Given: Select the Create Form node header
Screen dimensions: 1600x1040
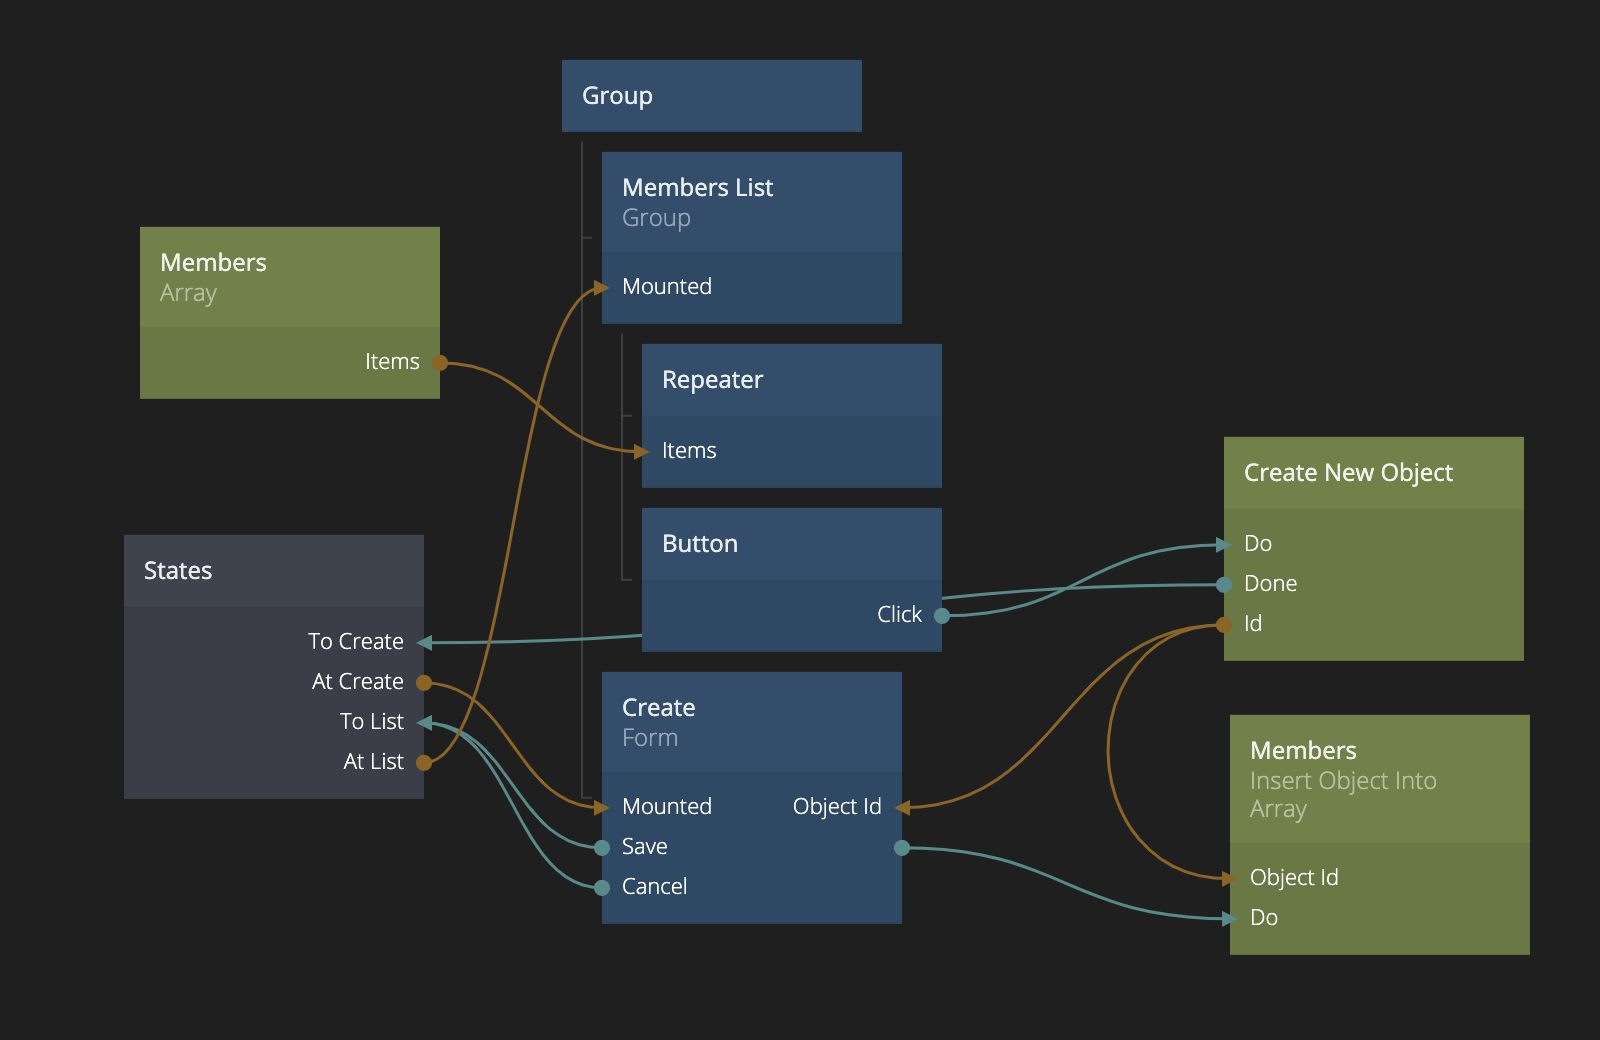Looking at the screenshot, I should (x=751, y=722).
